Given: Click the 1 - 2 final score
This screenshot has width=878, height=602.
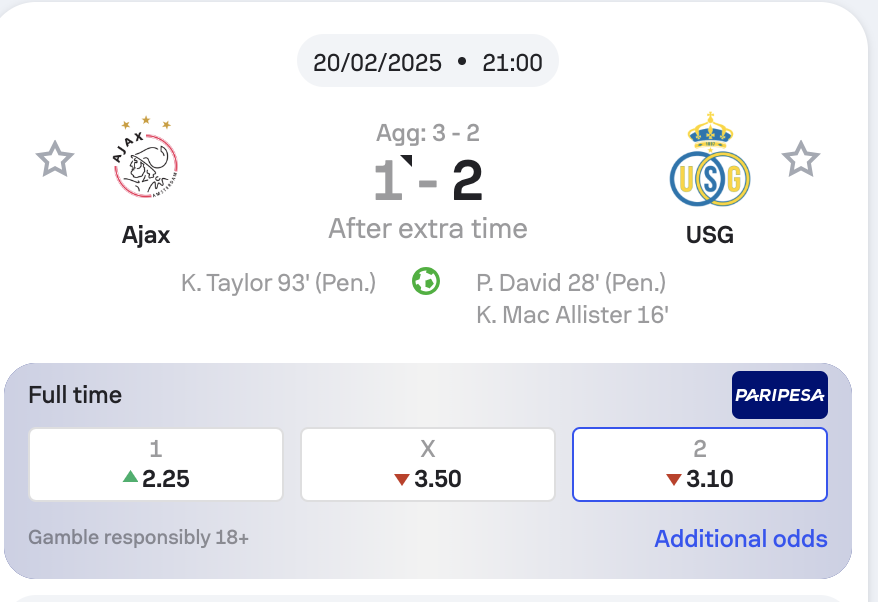Looking at the screenshot, I should [x=428, y=180].
